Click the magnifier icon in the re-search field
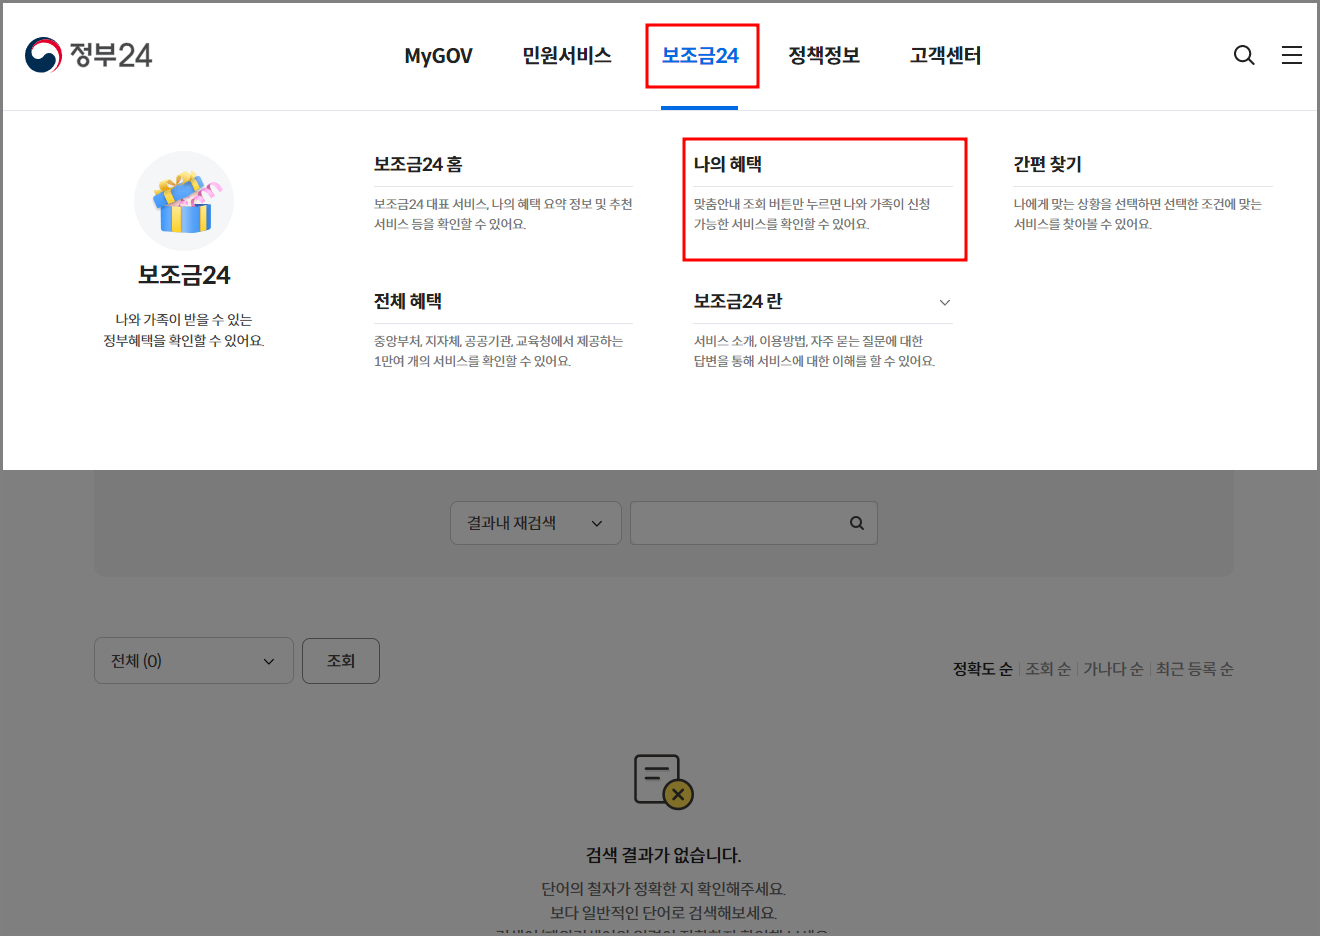 (x=857, y=523)
